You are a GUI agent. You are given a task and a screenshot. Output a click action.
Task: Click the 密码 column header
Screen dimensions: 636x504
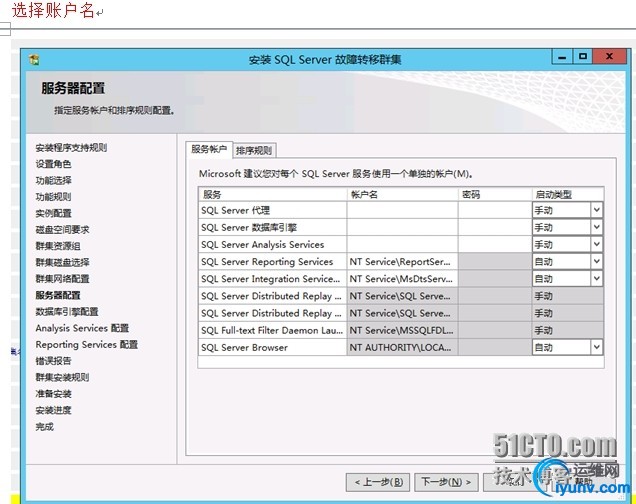pyautogui.click(x=495, y=194)
